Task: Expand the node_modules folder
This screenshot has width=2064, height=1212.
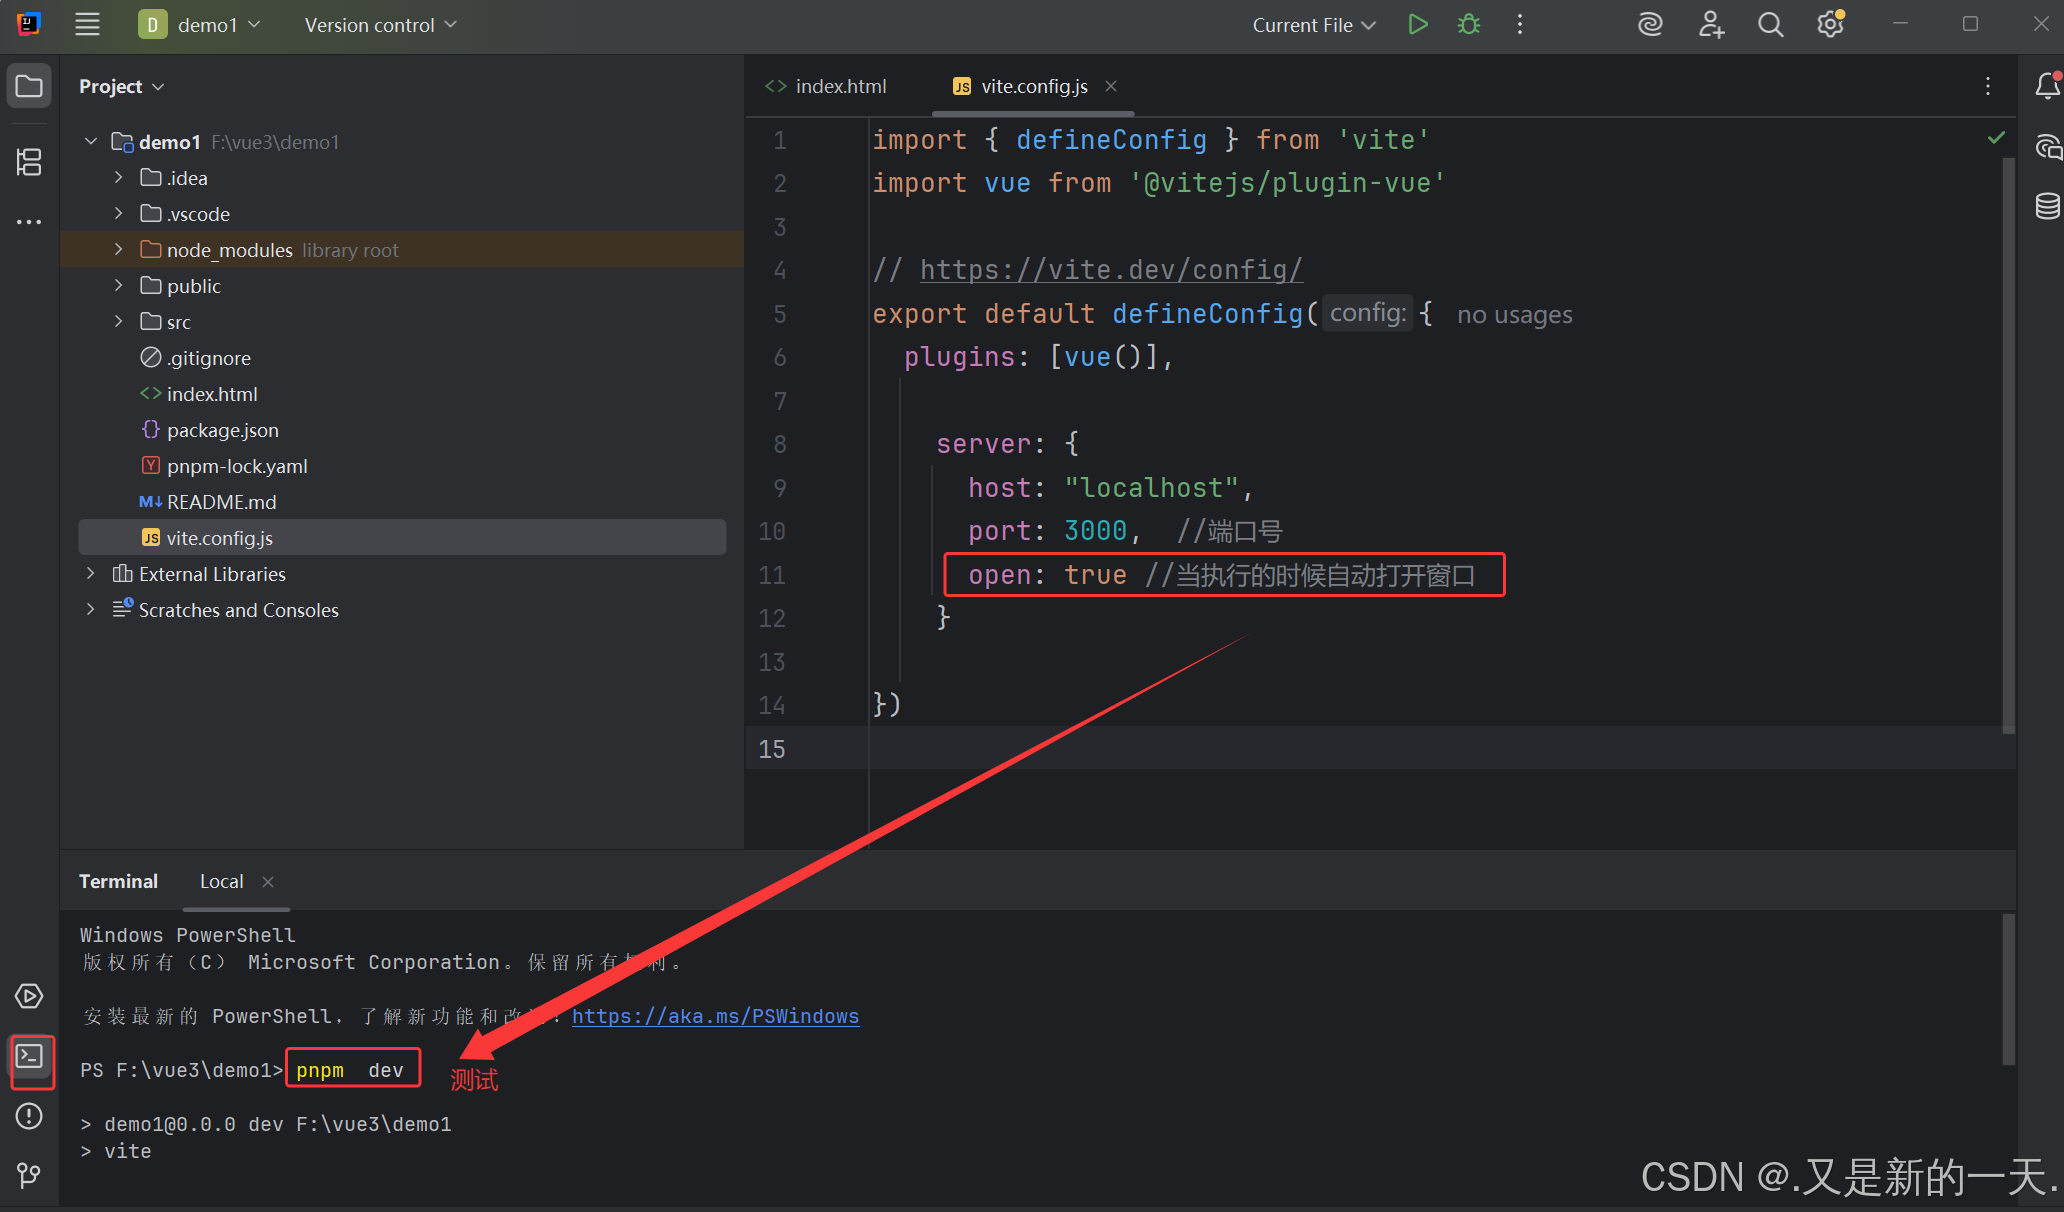Action: pos(118,250)
